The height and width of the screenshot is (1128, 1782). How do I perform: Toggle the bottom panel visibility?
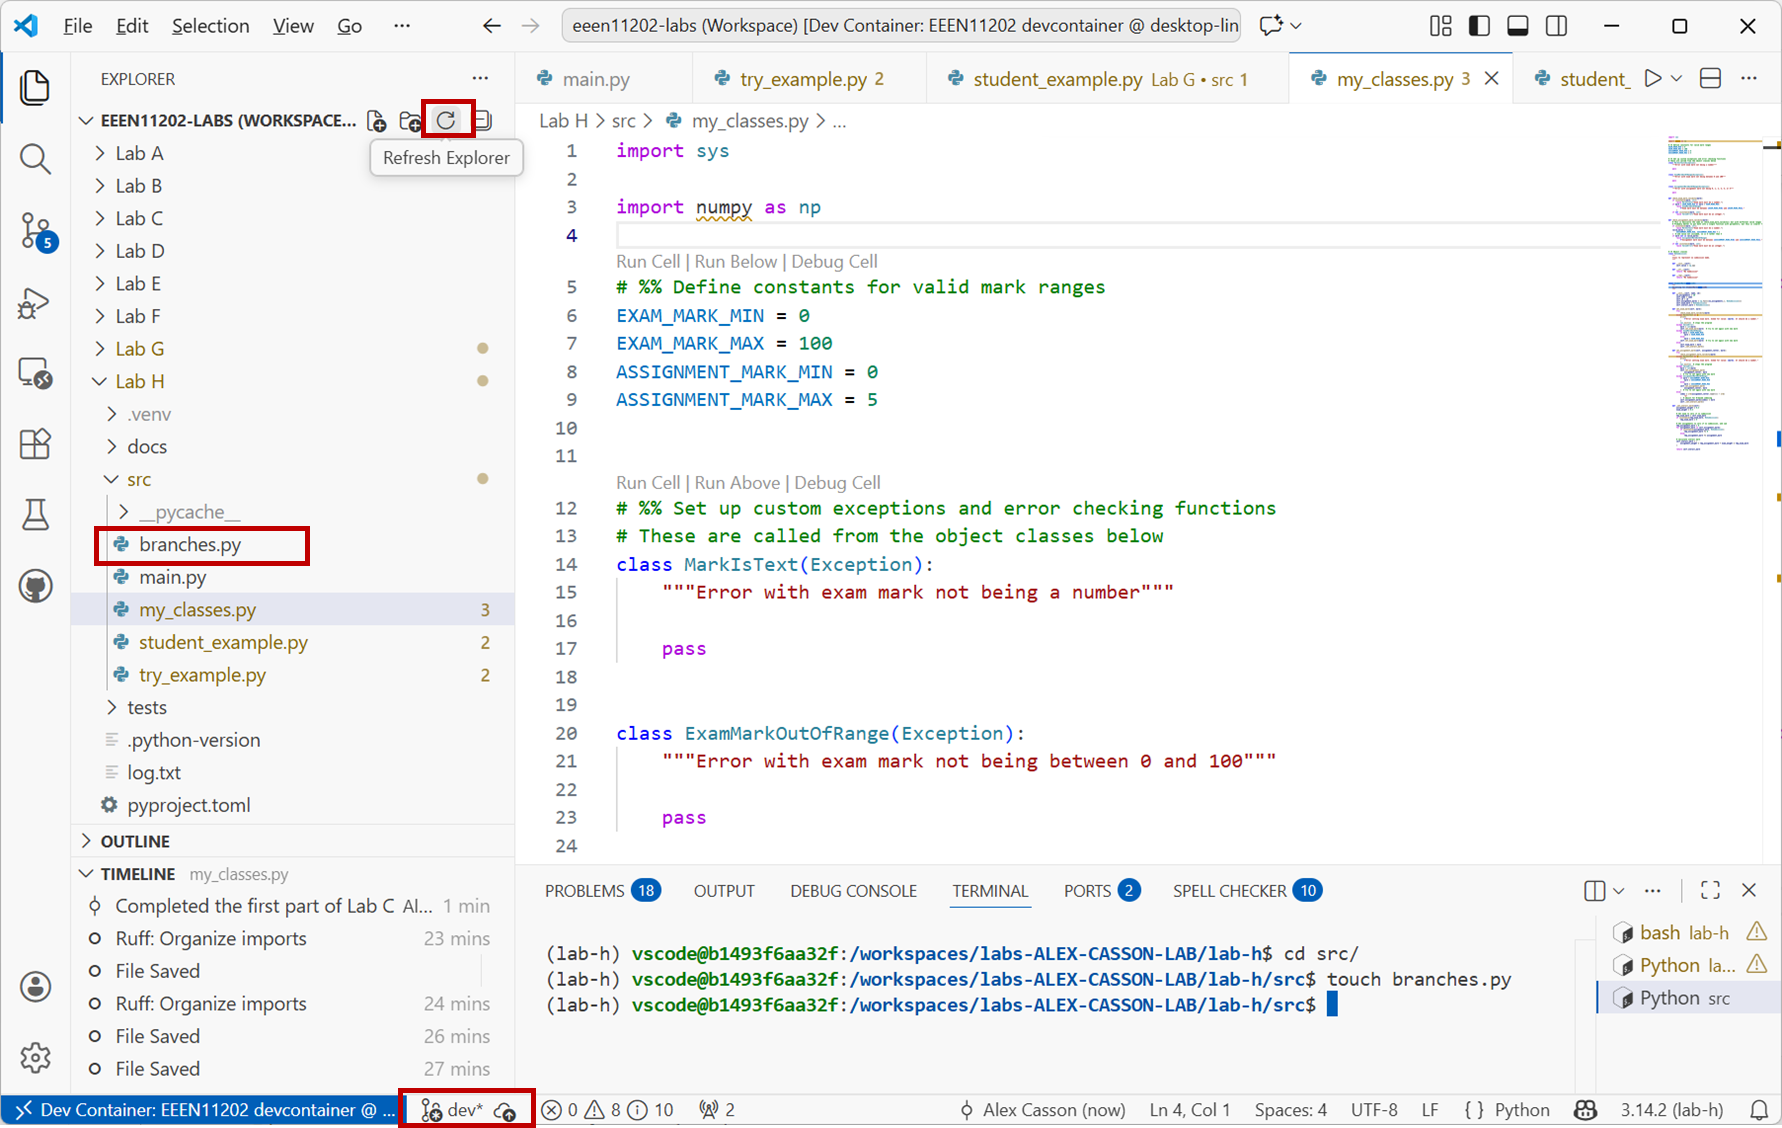(1517, 26)
